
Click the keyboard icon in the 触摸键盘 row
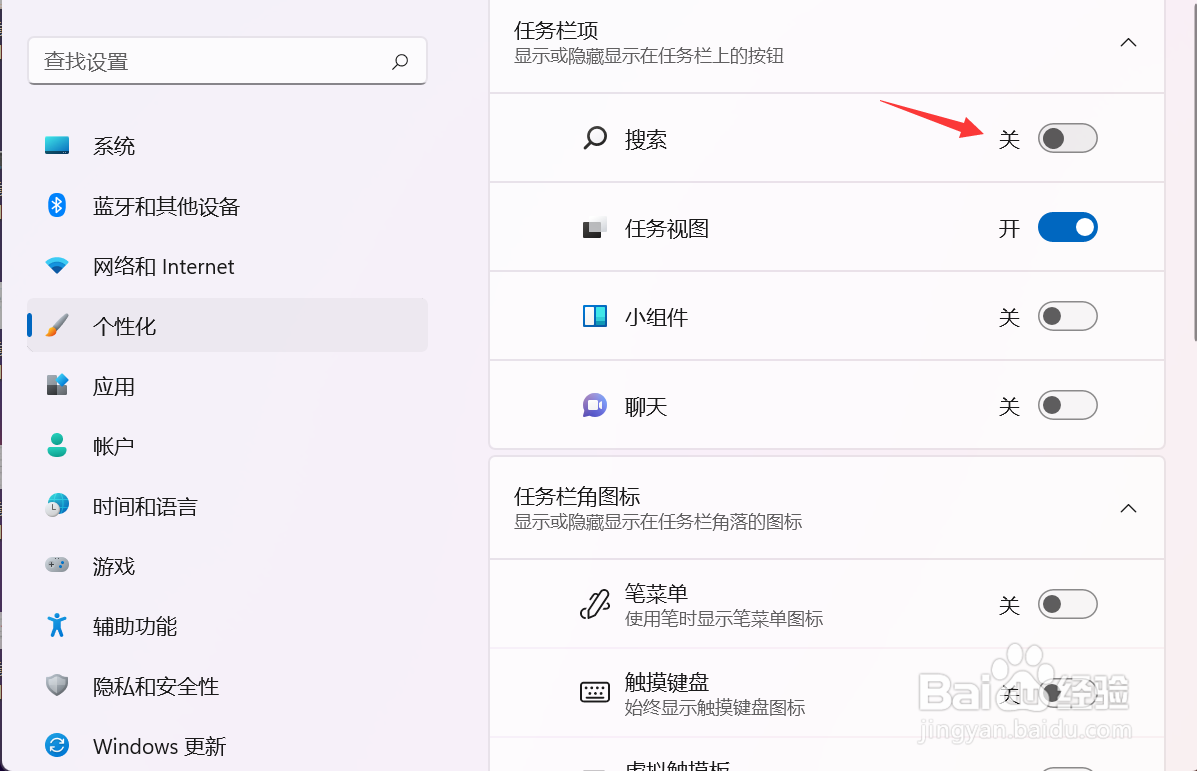pyautogui.click(x=595, y=692)
